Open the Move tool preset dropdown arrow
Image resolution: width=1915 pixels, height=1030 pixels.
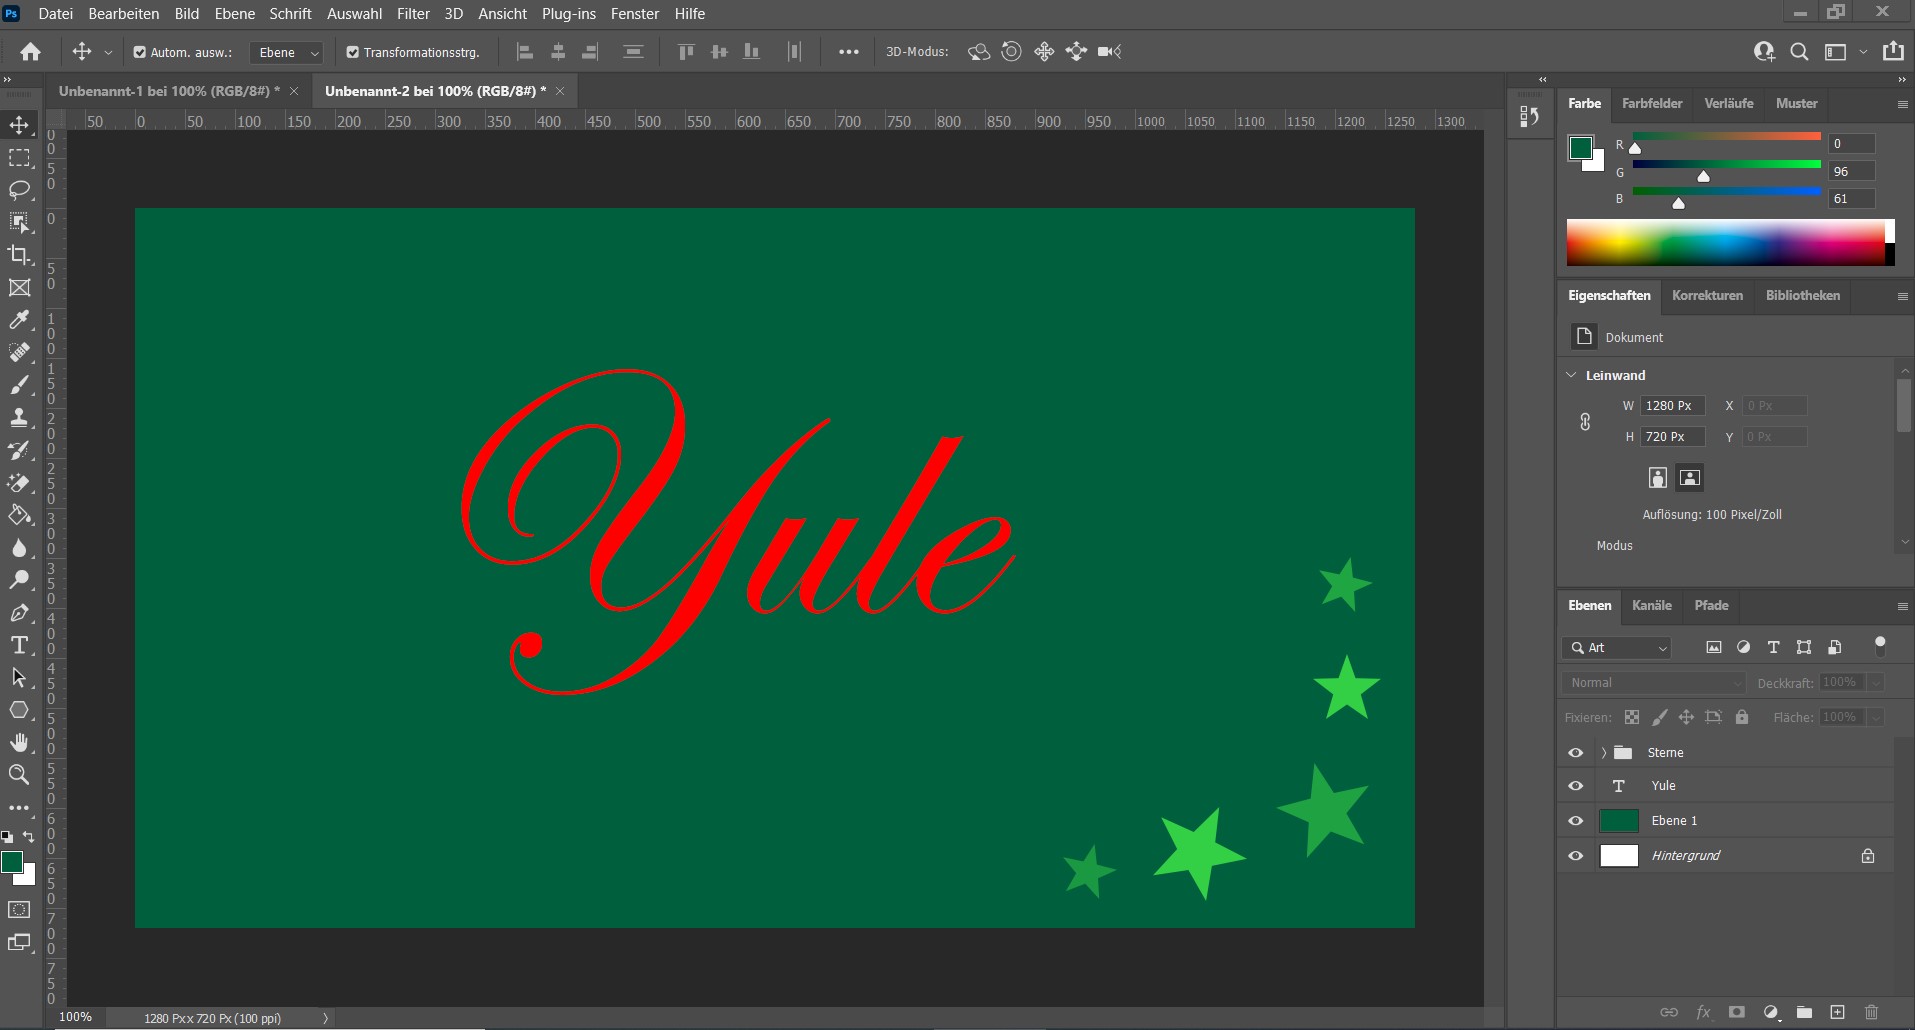[x=108, y=52]
